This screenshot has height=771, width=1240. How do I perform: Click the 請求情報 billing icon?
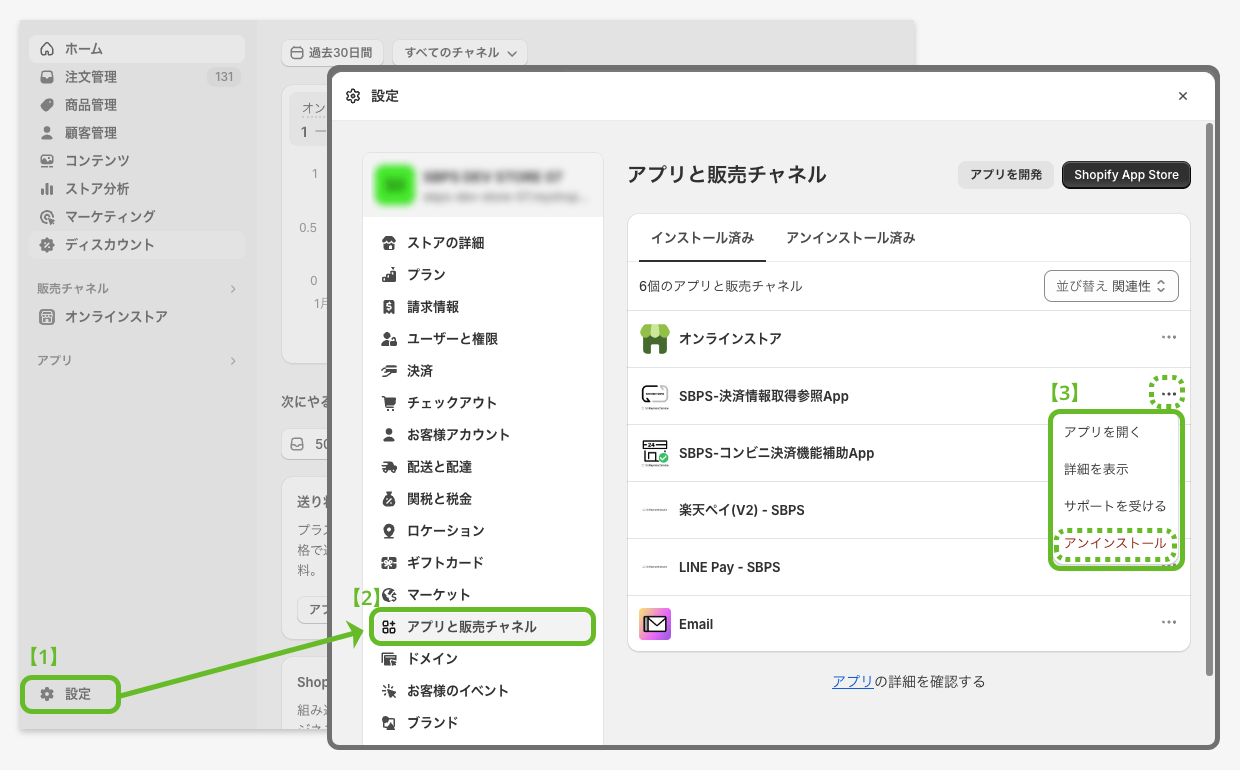pyautogui.click(x=389, y=307)
